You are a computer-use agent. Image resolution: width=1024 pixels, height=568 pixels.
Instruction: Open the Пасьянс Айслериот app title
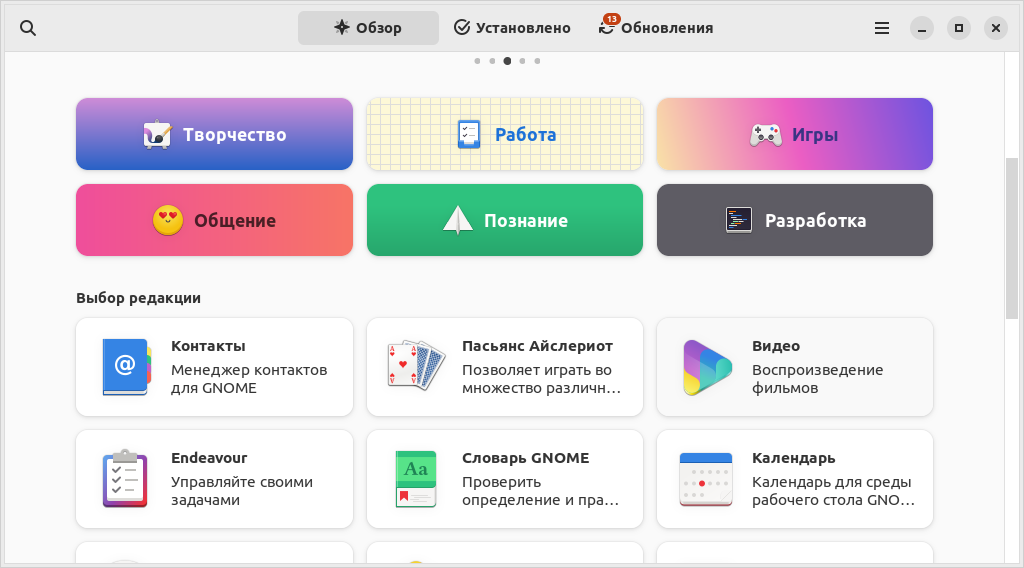tap(537, 346)
